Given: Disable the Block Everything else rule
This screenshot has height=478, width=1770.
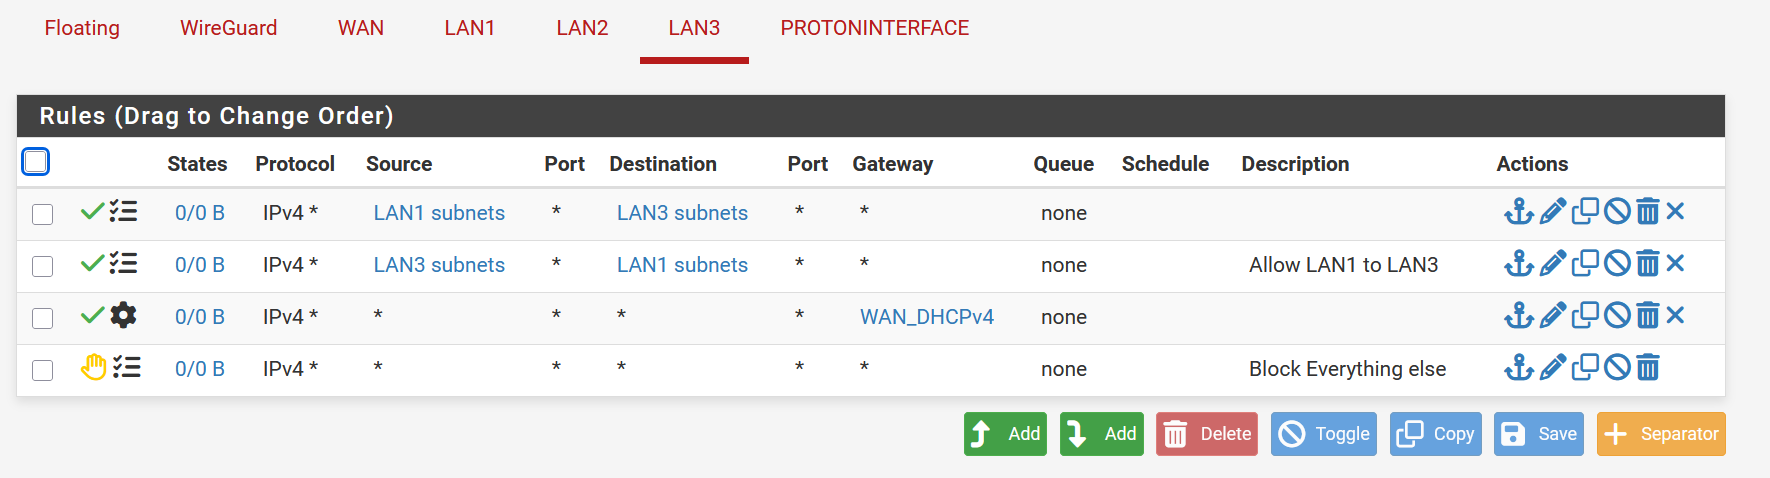Looking at the screenshot, I should click(x=1617, y=368).
